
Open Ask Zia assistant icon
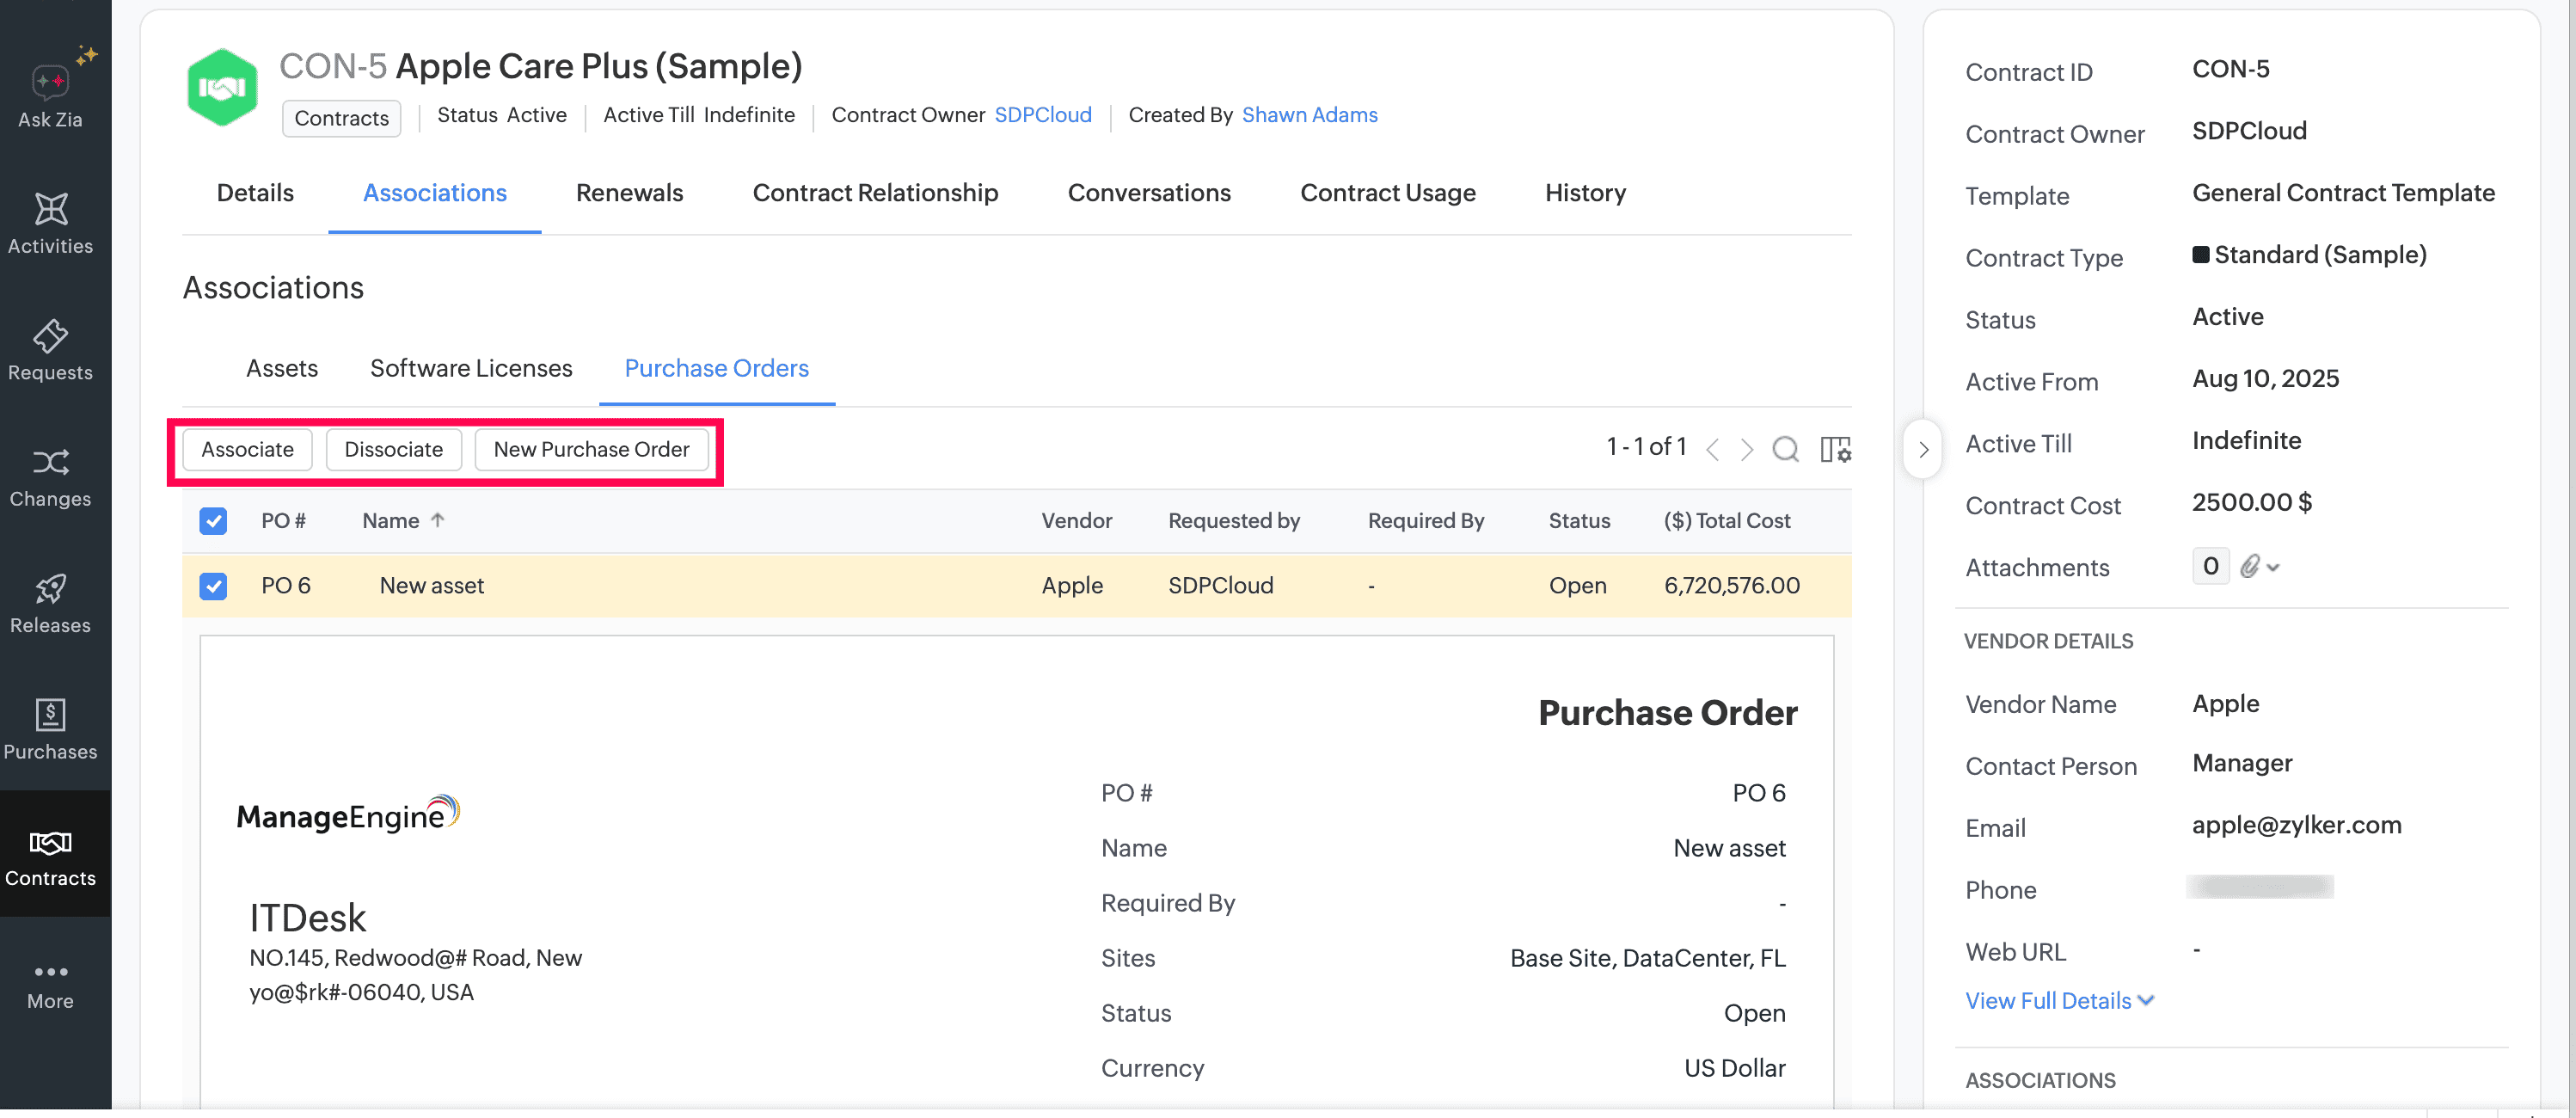[50, 82]
